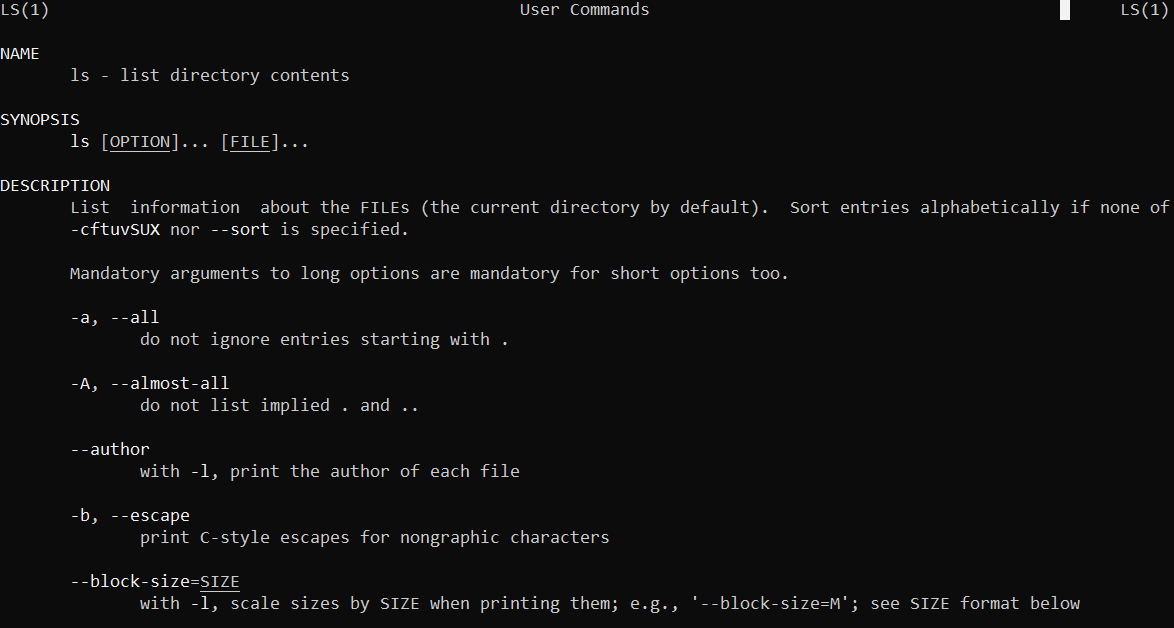Viewport: 1174px width, 628px height.
Task: Click the white cursor block near LS(1)
Action: pyautogui.click(x=1065, y=10)
